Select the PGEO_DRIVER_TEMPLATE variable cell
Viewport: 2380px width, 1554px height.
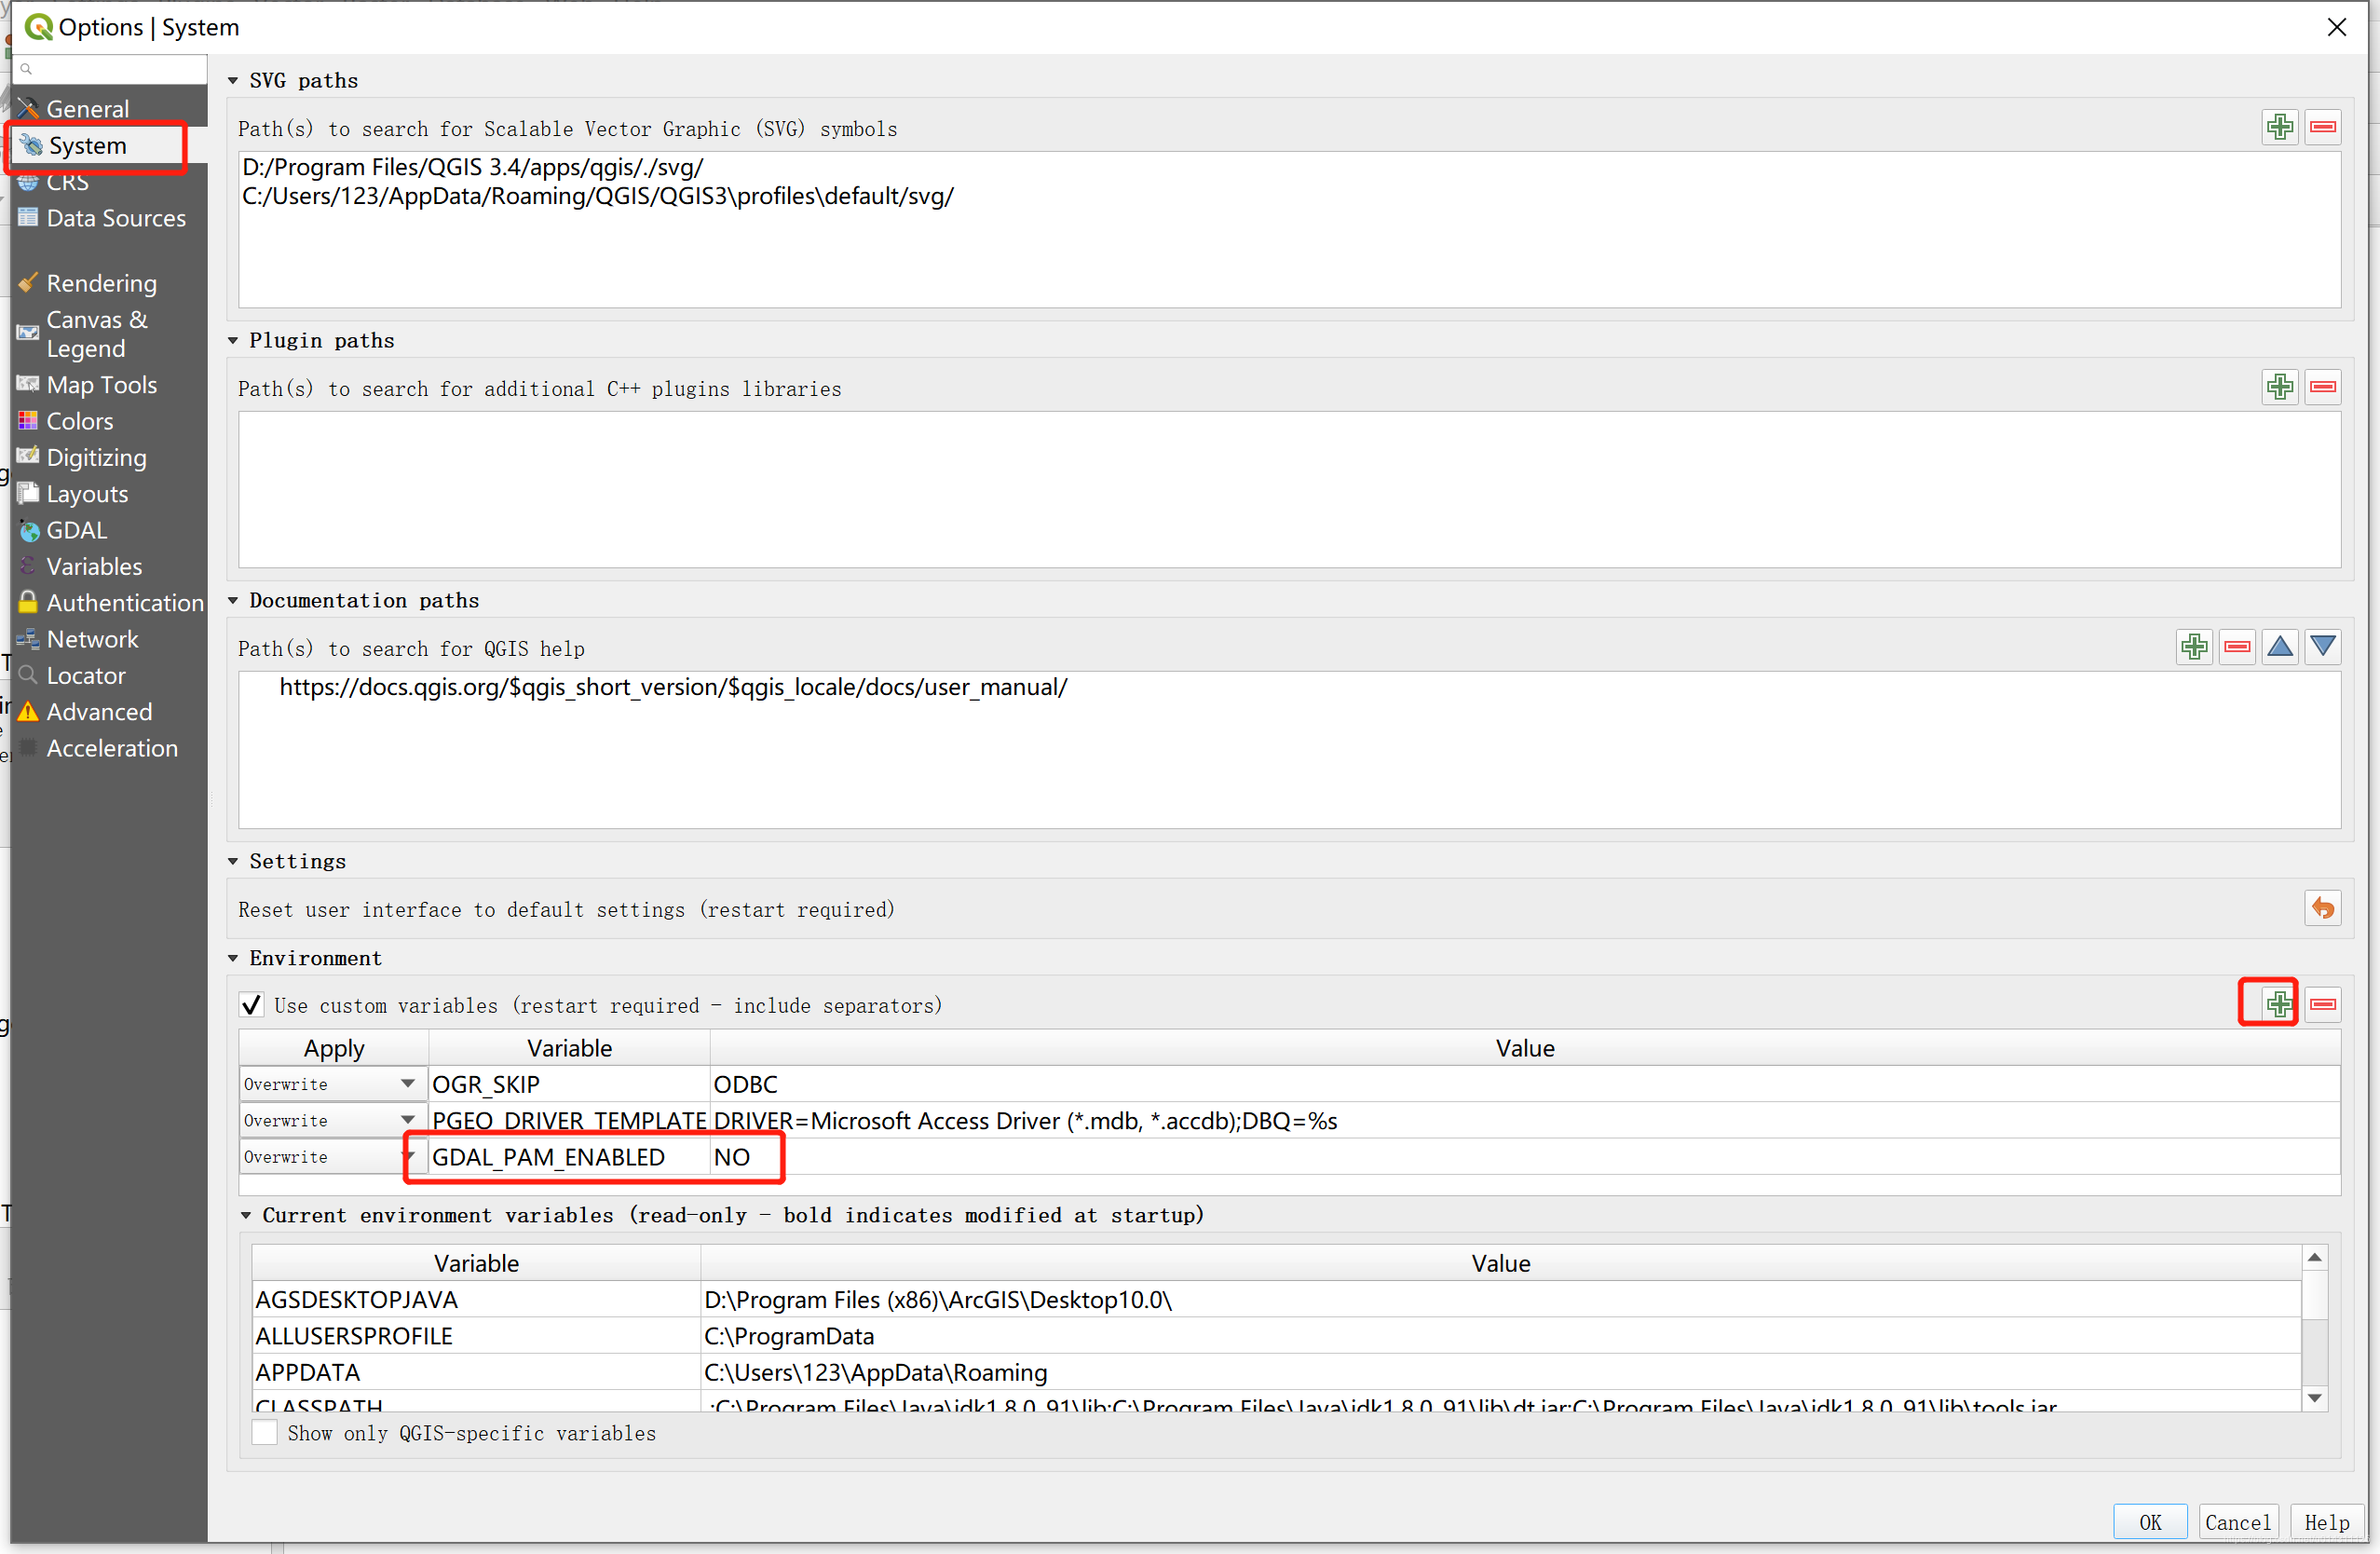coord(569,1120)
